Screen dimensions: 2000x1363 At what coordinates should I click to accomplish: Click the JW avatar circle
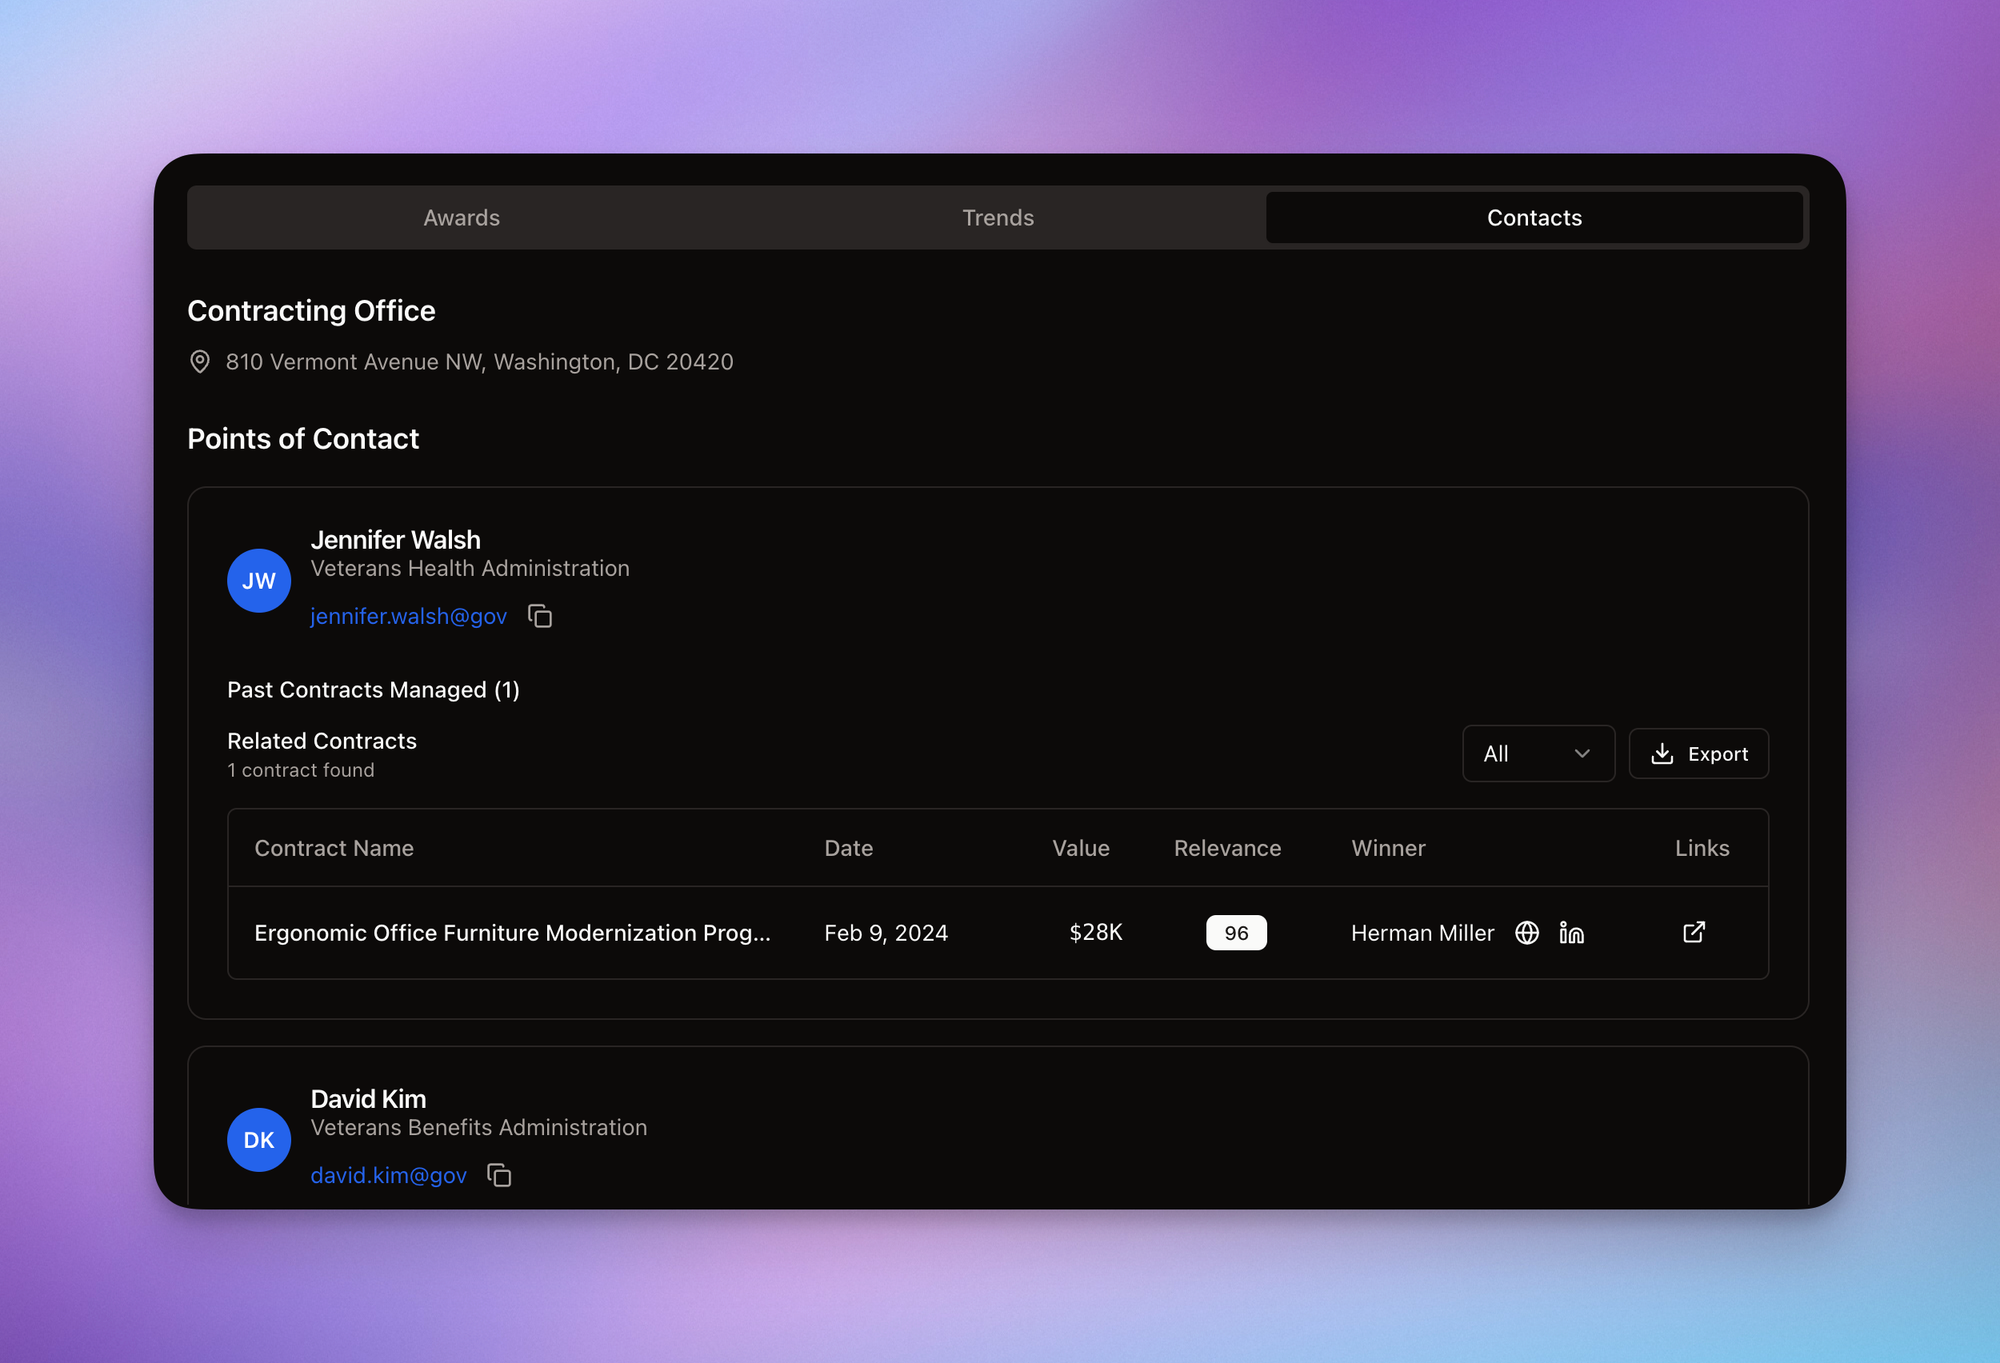pyautogui.click(x=259, y=581)
